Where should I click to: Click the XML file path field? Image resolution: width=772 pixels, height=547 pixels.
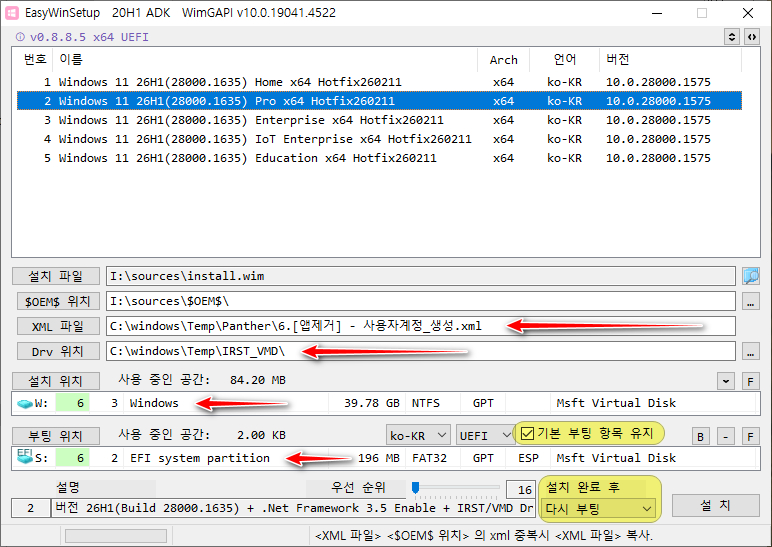[421, 326]
